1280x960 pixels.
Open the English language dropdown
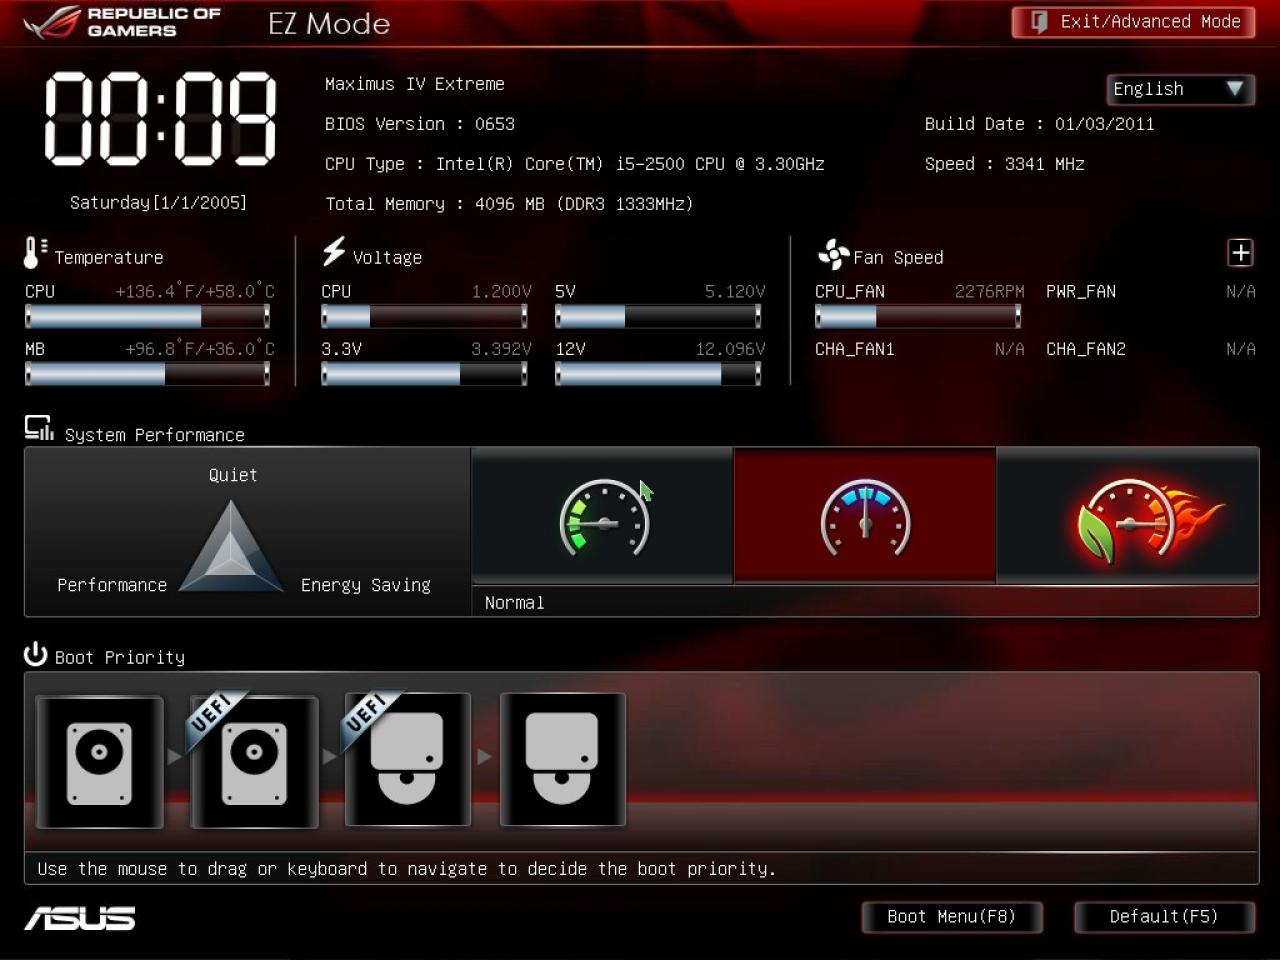[1180, 89]
